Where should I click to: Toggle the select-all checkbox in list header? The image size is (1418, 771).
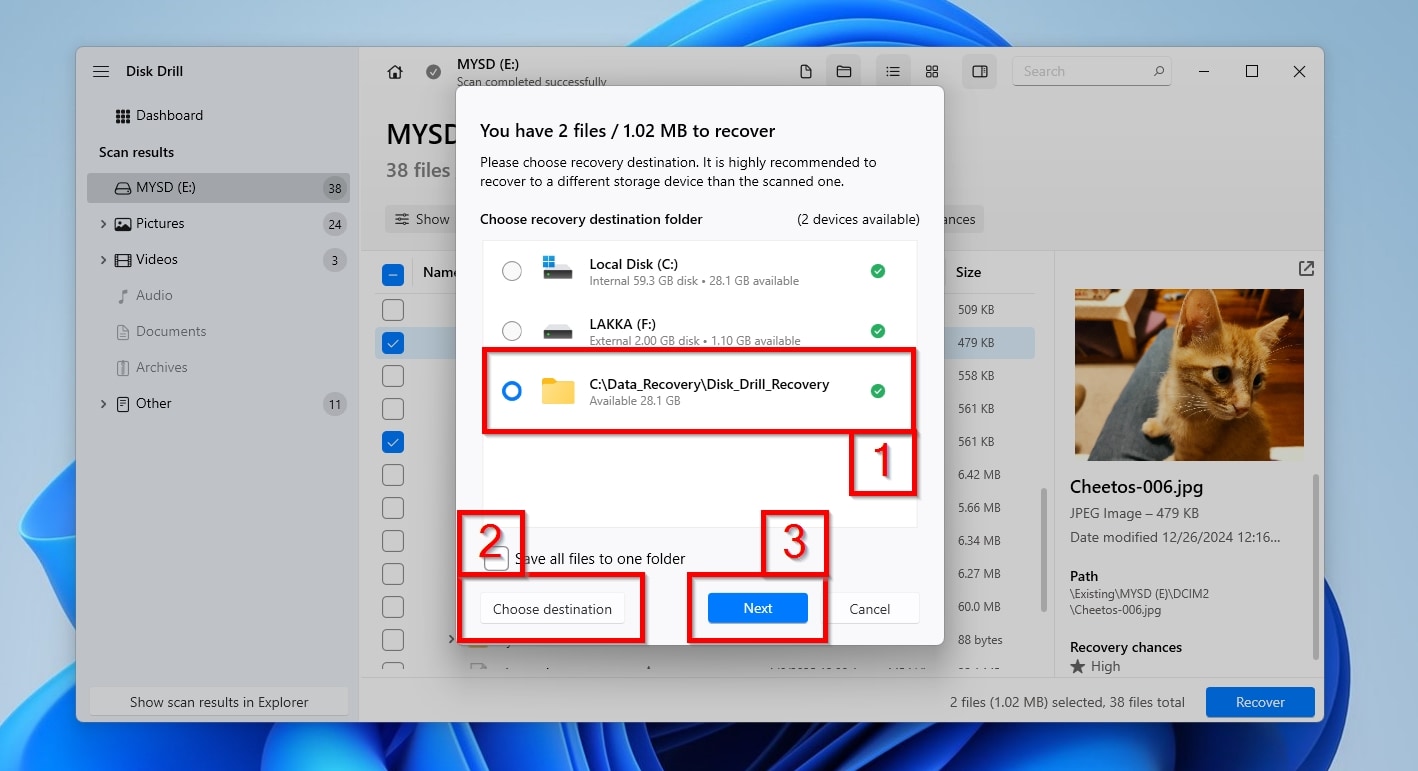[x=393, y=274]
